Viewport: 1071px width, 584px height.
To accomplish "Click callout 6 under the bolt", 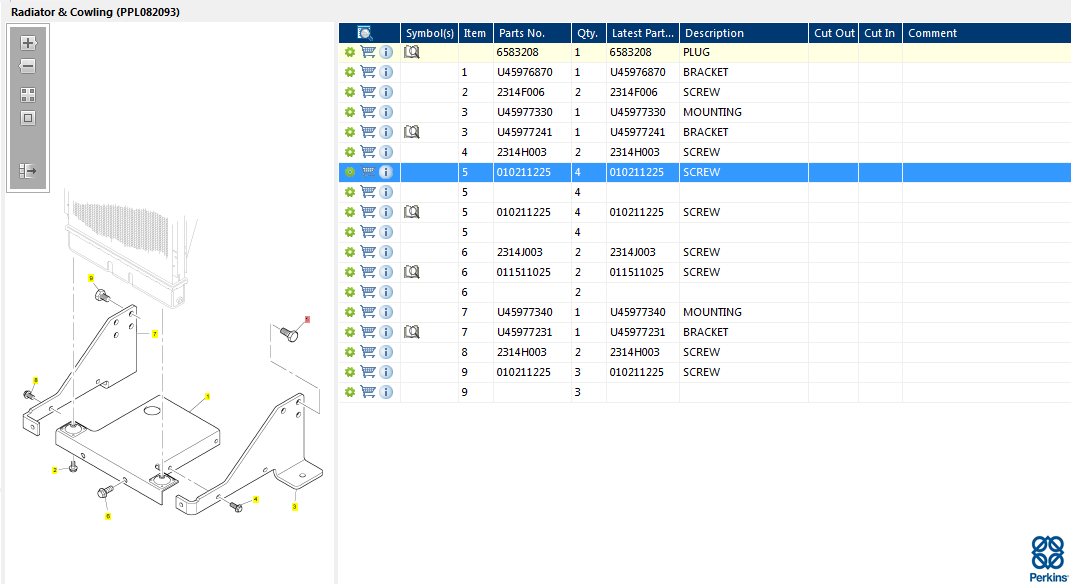I will click(107, 516).
